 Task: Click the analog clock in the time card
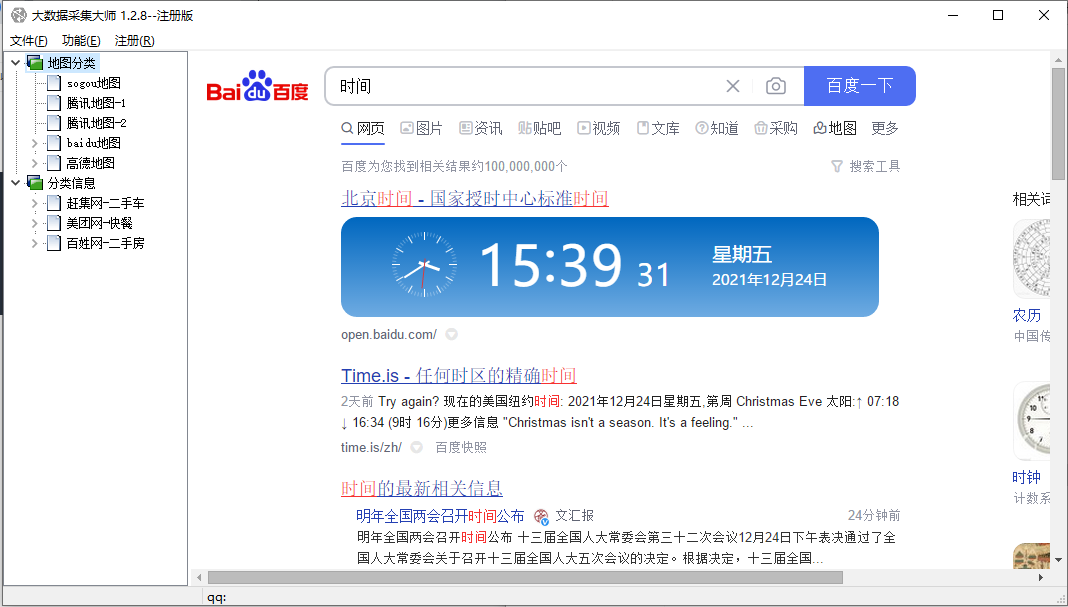click(424, 265)
